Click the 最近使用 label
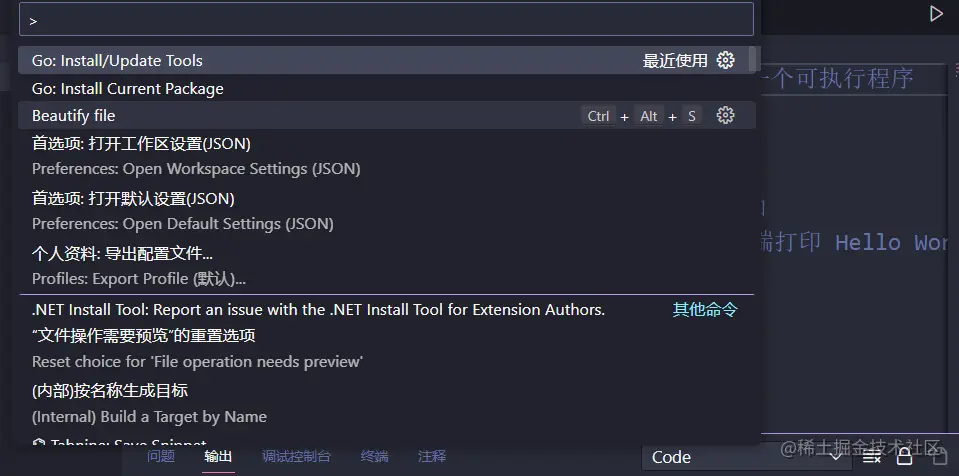This screenshot has width=959, height=476. (x=675, y=61)
